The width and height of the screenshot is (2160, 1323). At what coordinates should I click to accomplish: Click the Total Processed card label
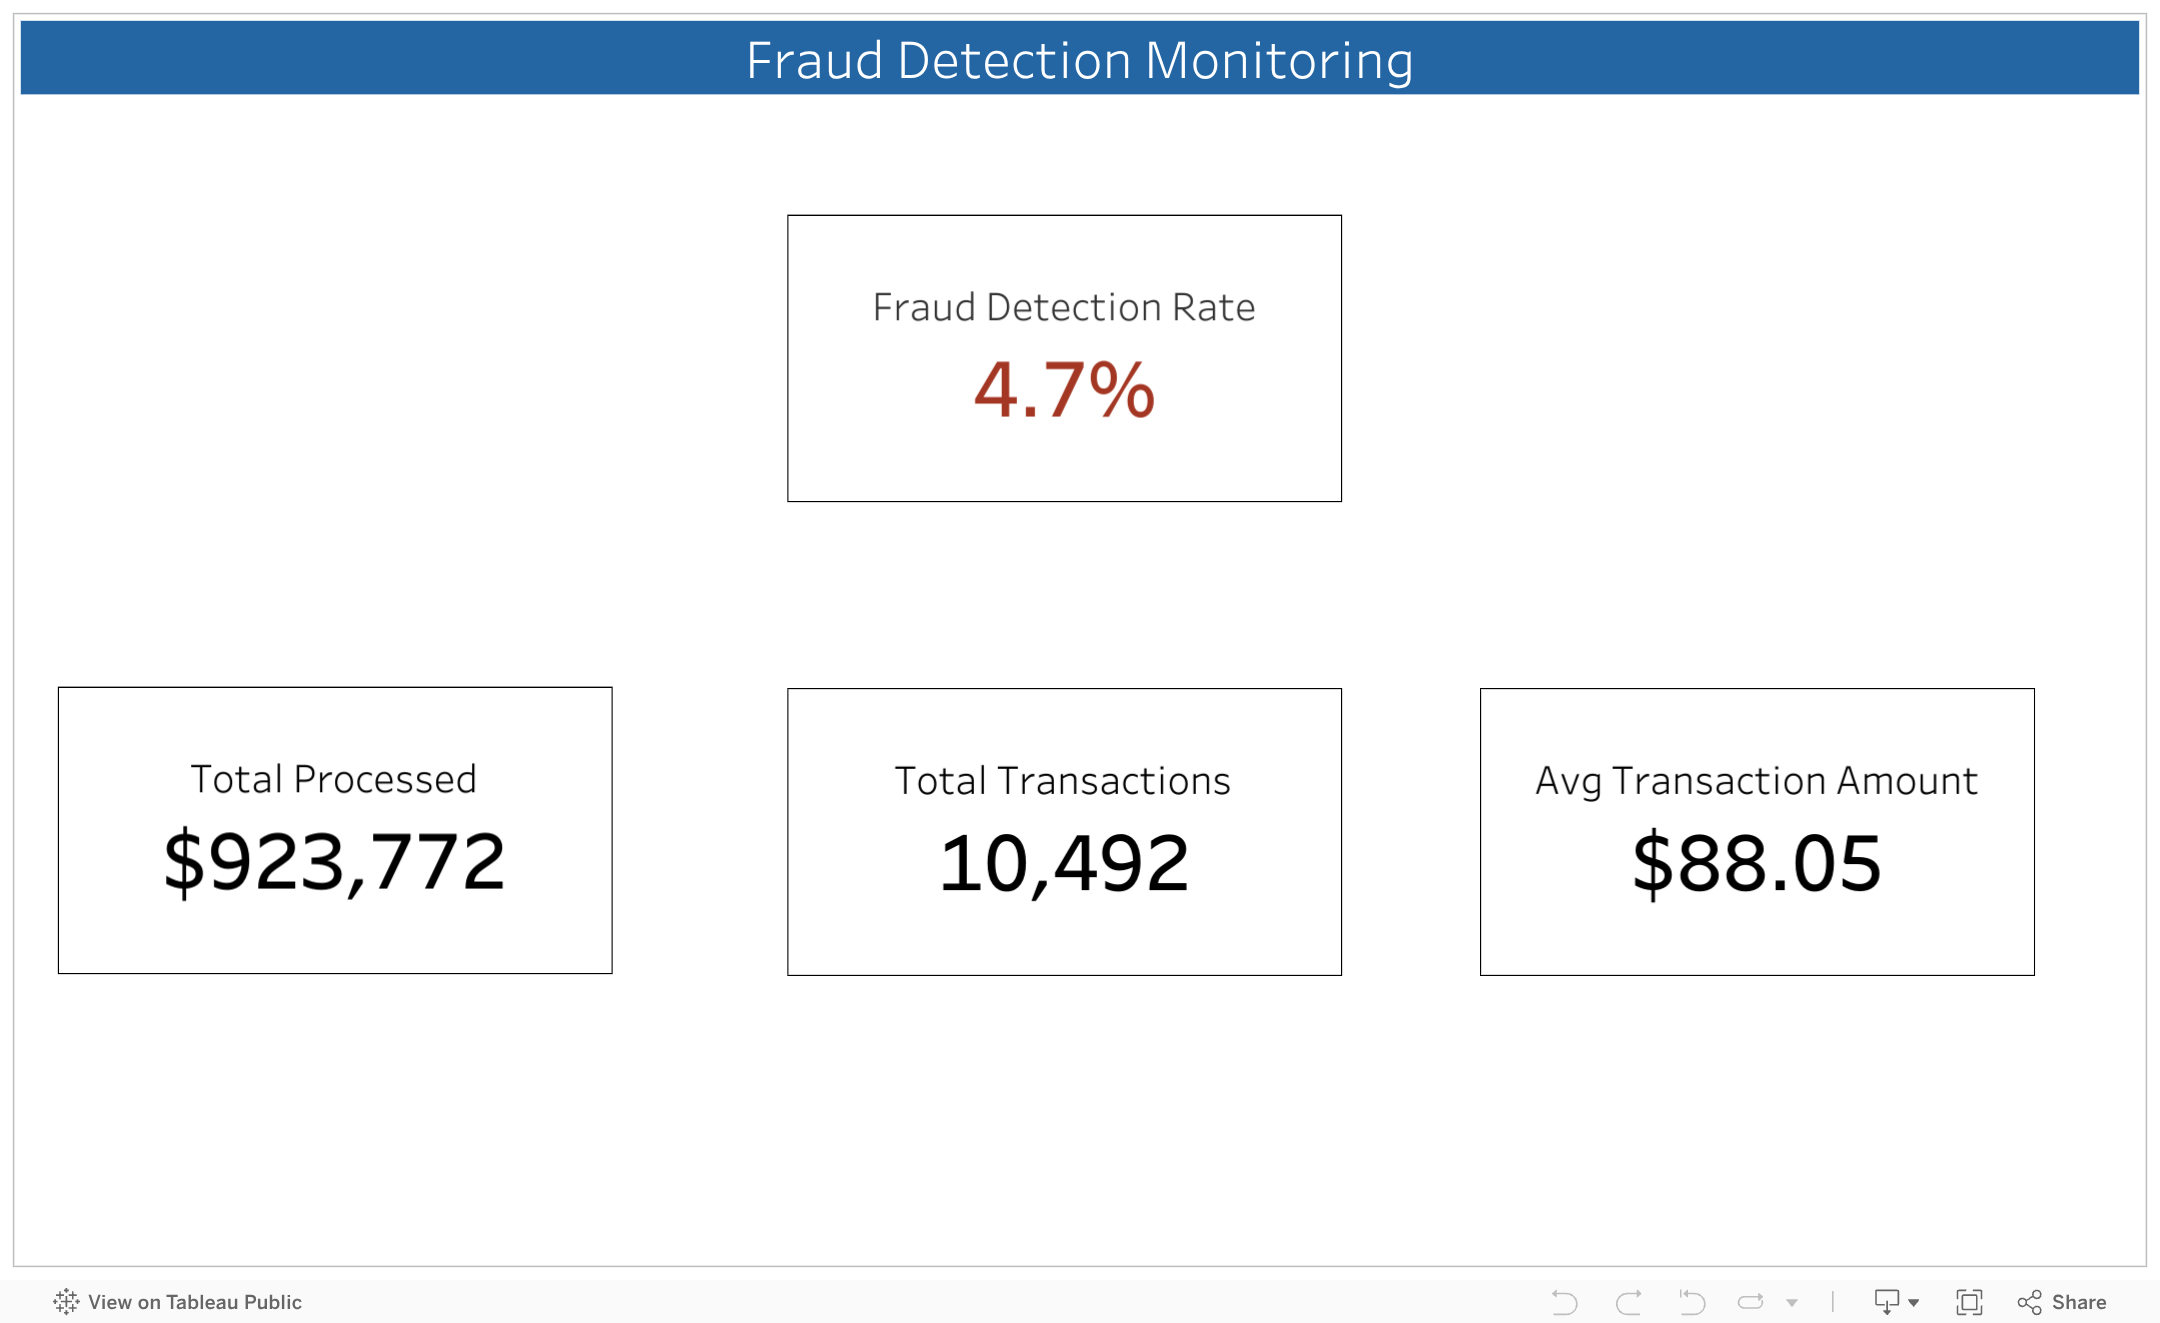pyautogui.click(x=334, y=779)
